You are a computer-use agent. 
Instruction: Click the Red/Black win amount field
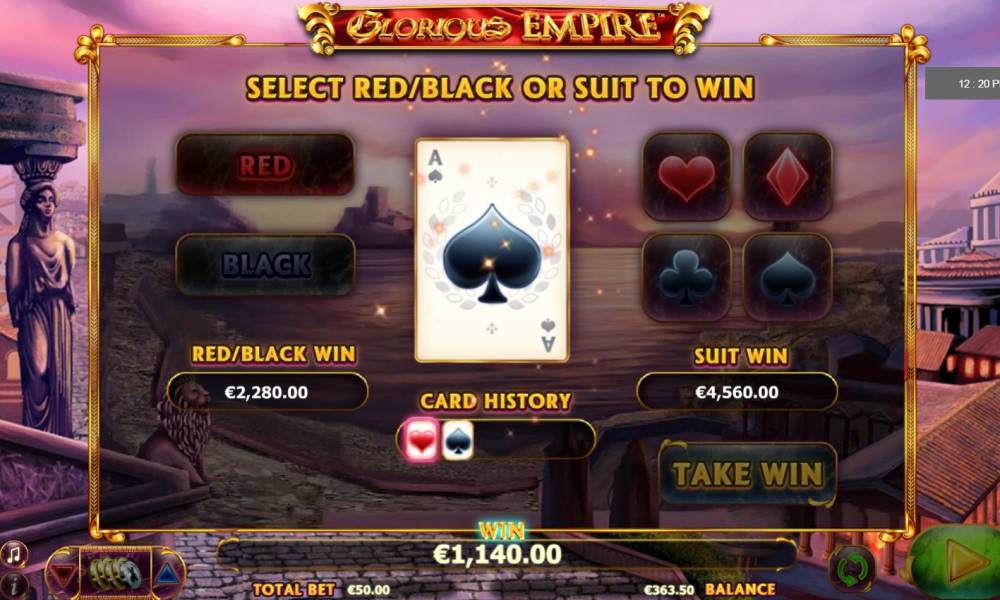(x=267, y=391)
